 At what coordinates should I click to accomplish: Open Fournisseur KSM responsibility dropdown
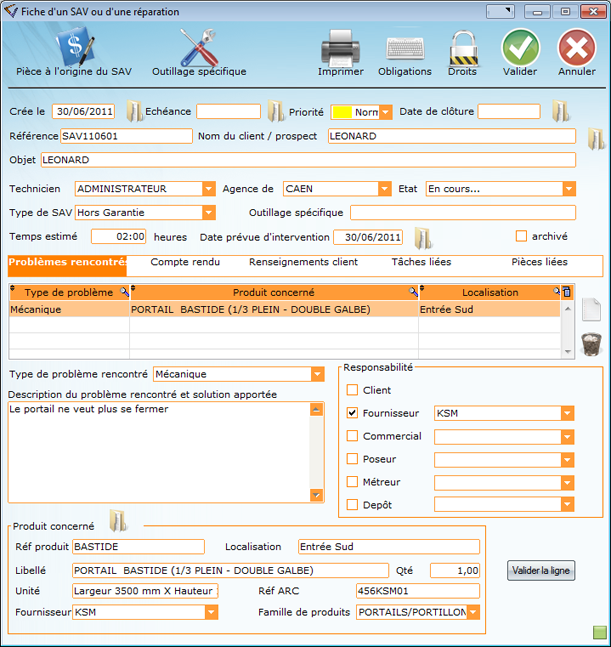(567, 413)
